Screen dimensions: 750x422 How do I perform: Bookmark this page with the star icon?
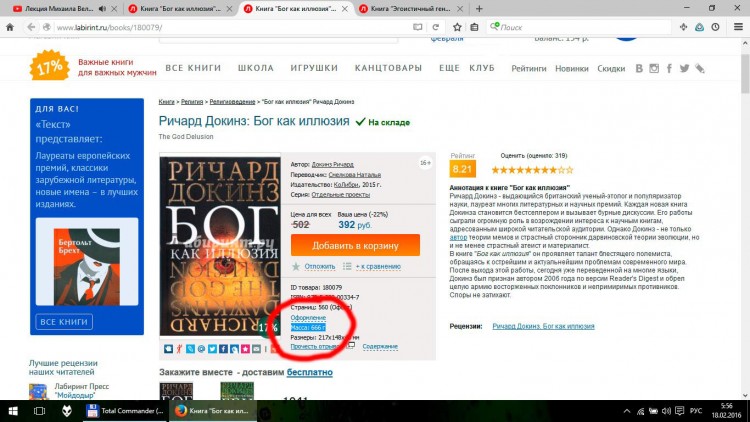(x=457, y=27)
